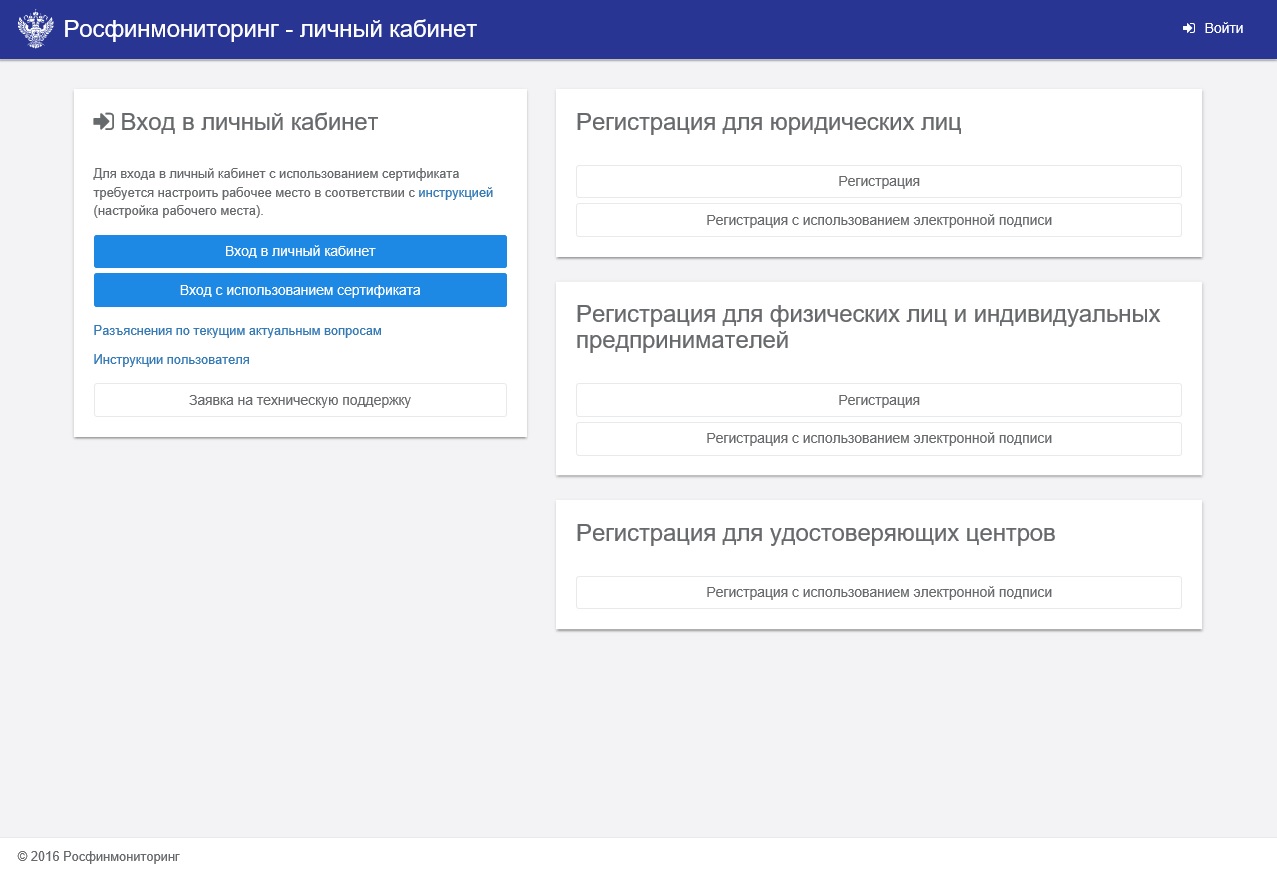1277x874 pixels.
Task: Register юридических лиц with электронной подписи
Action: point(879,220)
